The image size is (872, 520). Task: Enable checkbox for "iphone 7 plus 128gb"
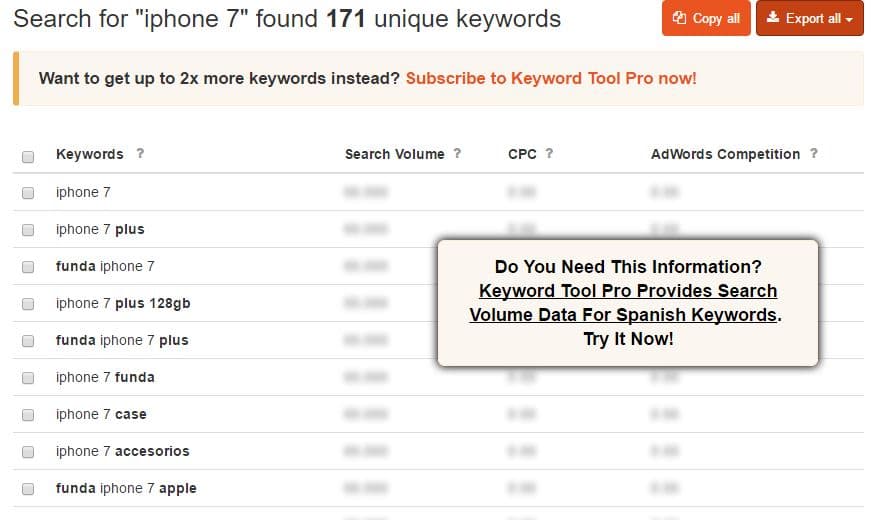(28, 304)
